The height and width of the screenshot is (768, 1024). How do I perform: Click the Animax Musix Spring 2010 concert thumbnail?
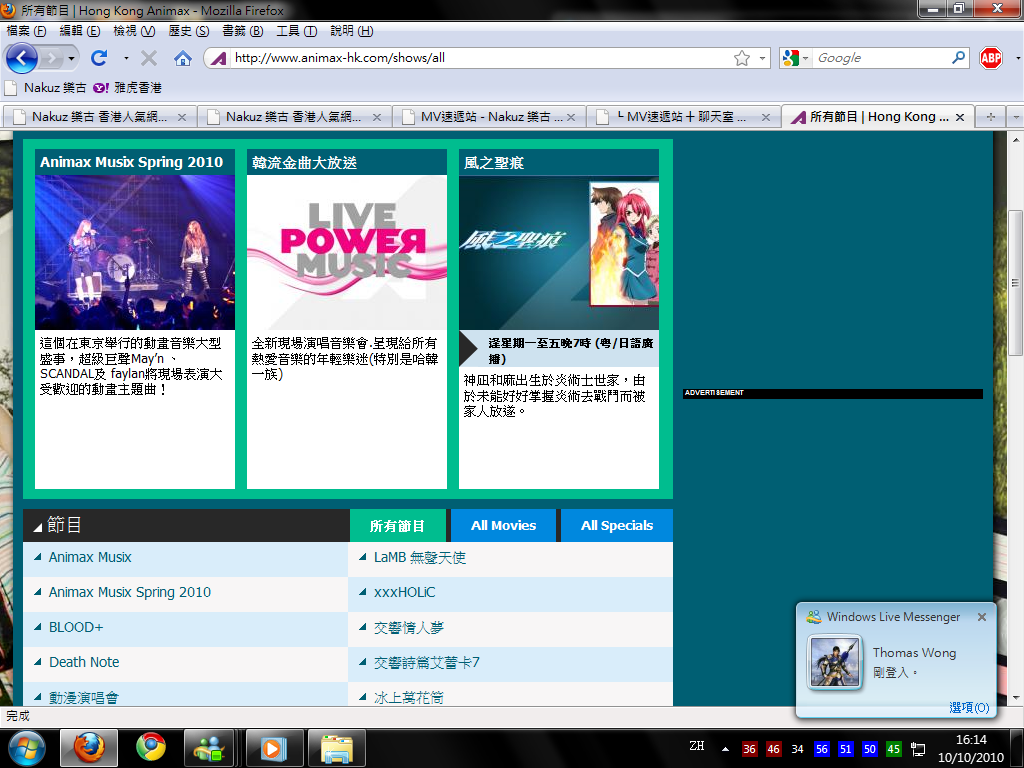[135, 252]
